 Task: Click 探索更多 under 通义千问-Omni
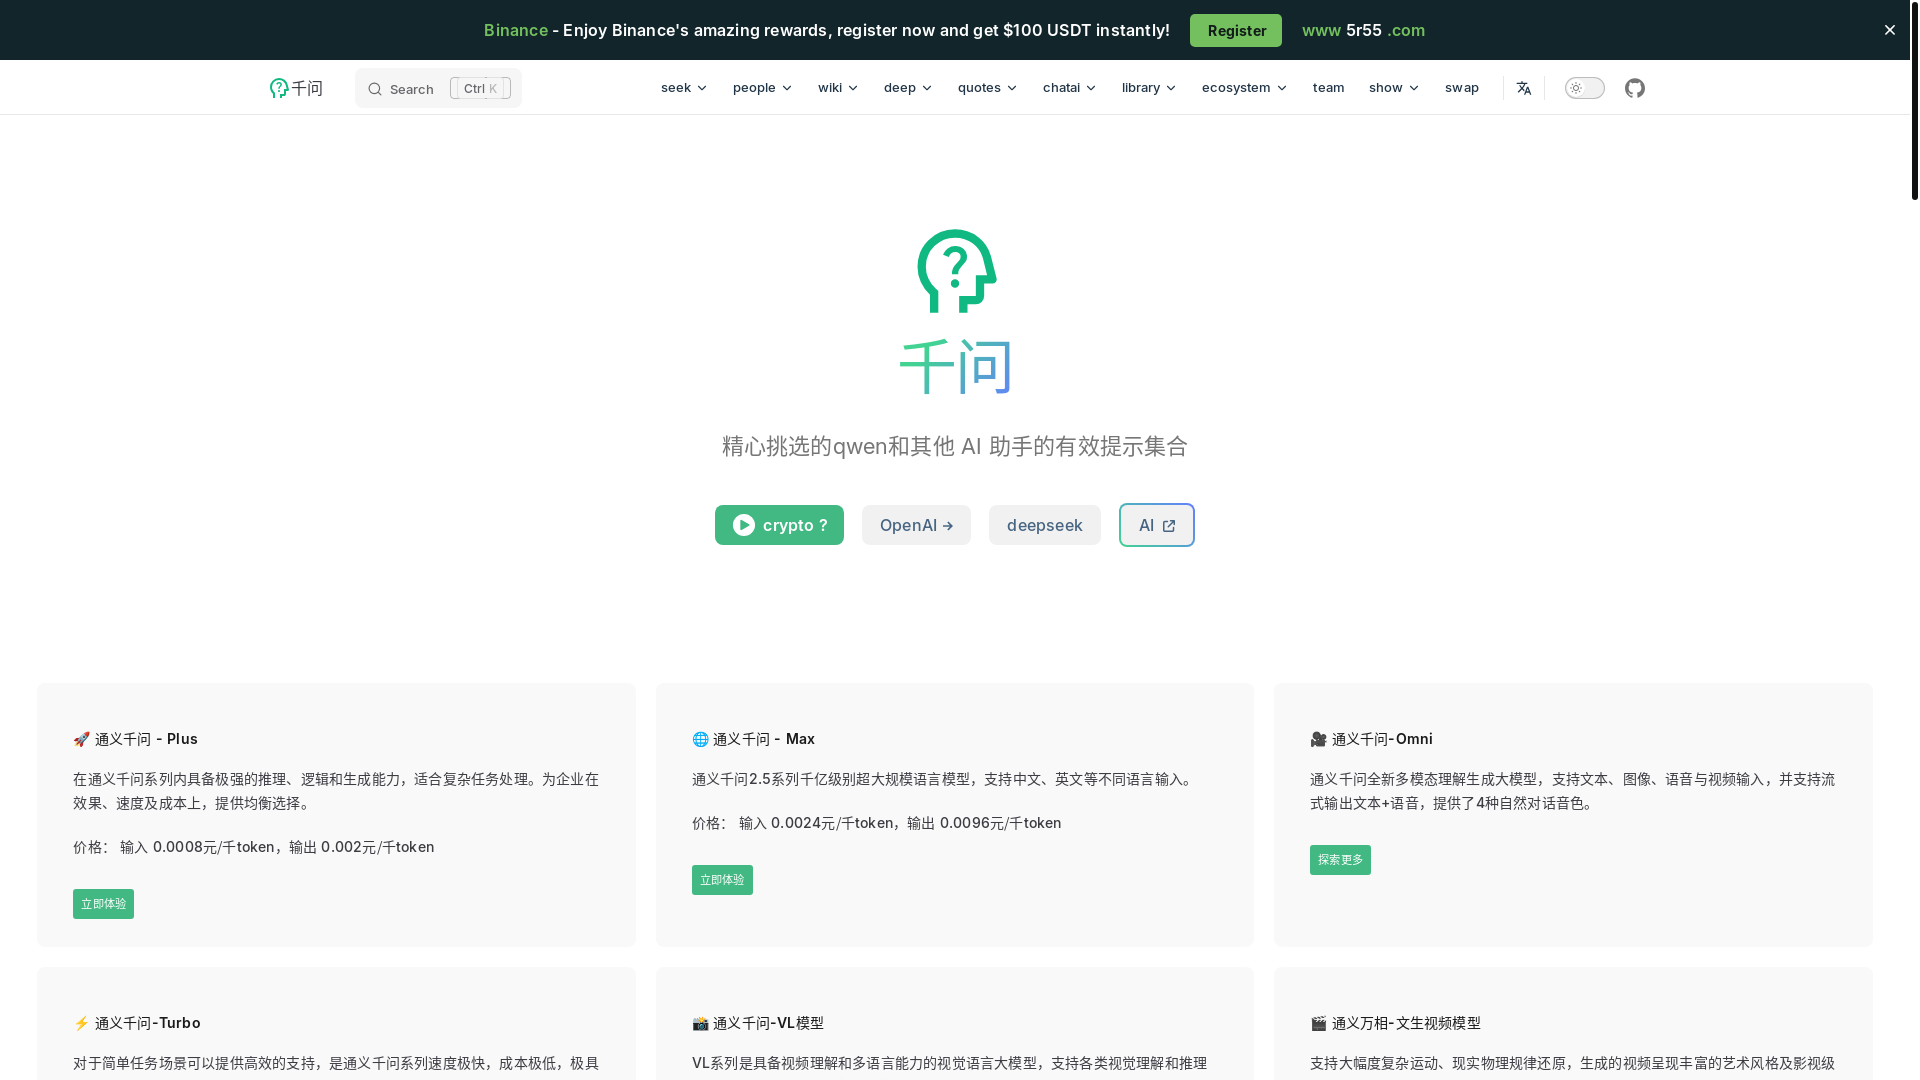1340,860
